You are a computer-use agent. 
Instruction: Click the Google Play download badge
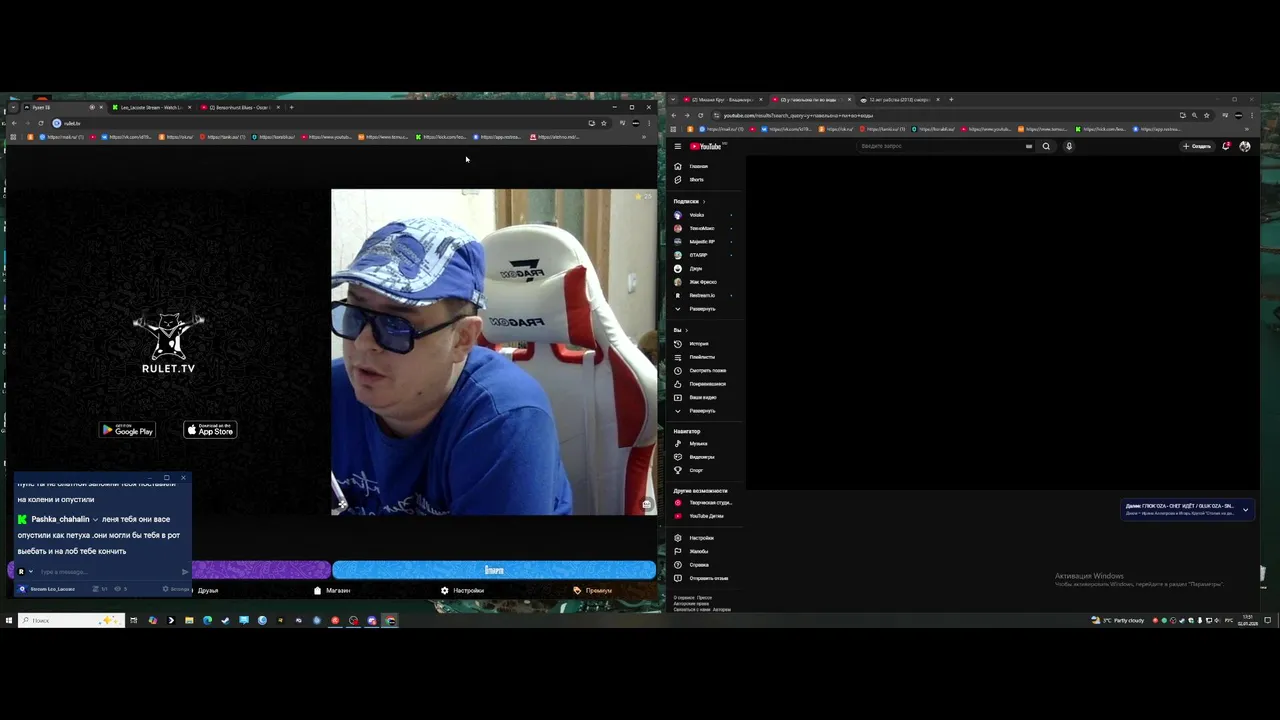point(127,430)
